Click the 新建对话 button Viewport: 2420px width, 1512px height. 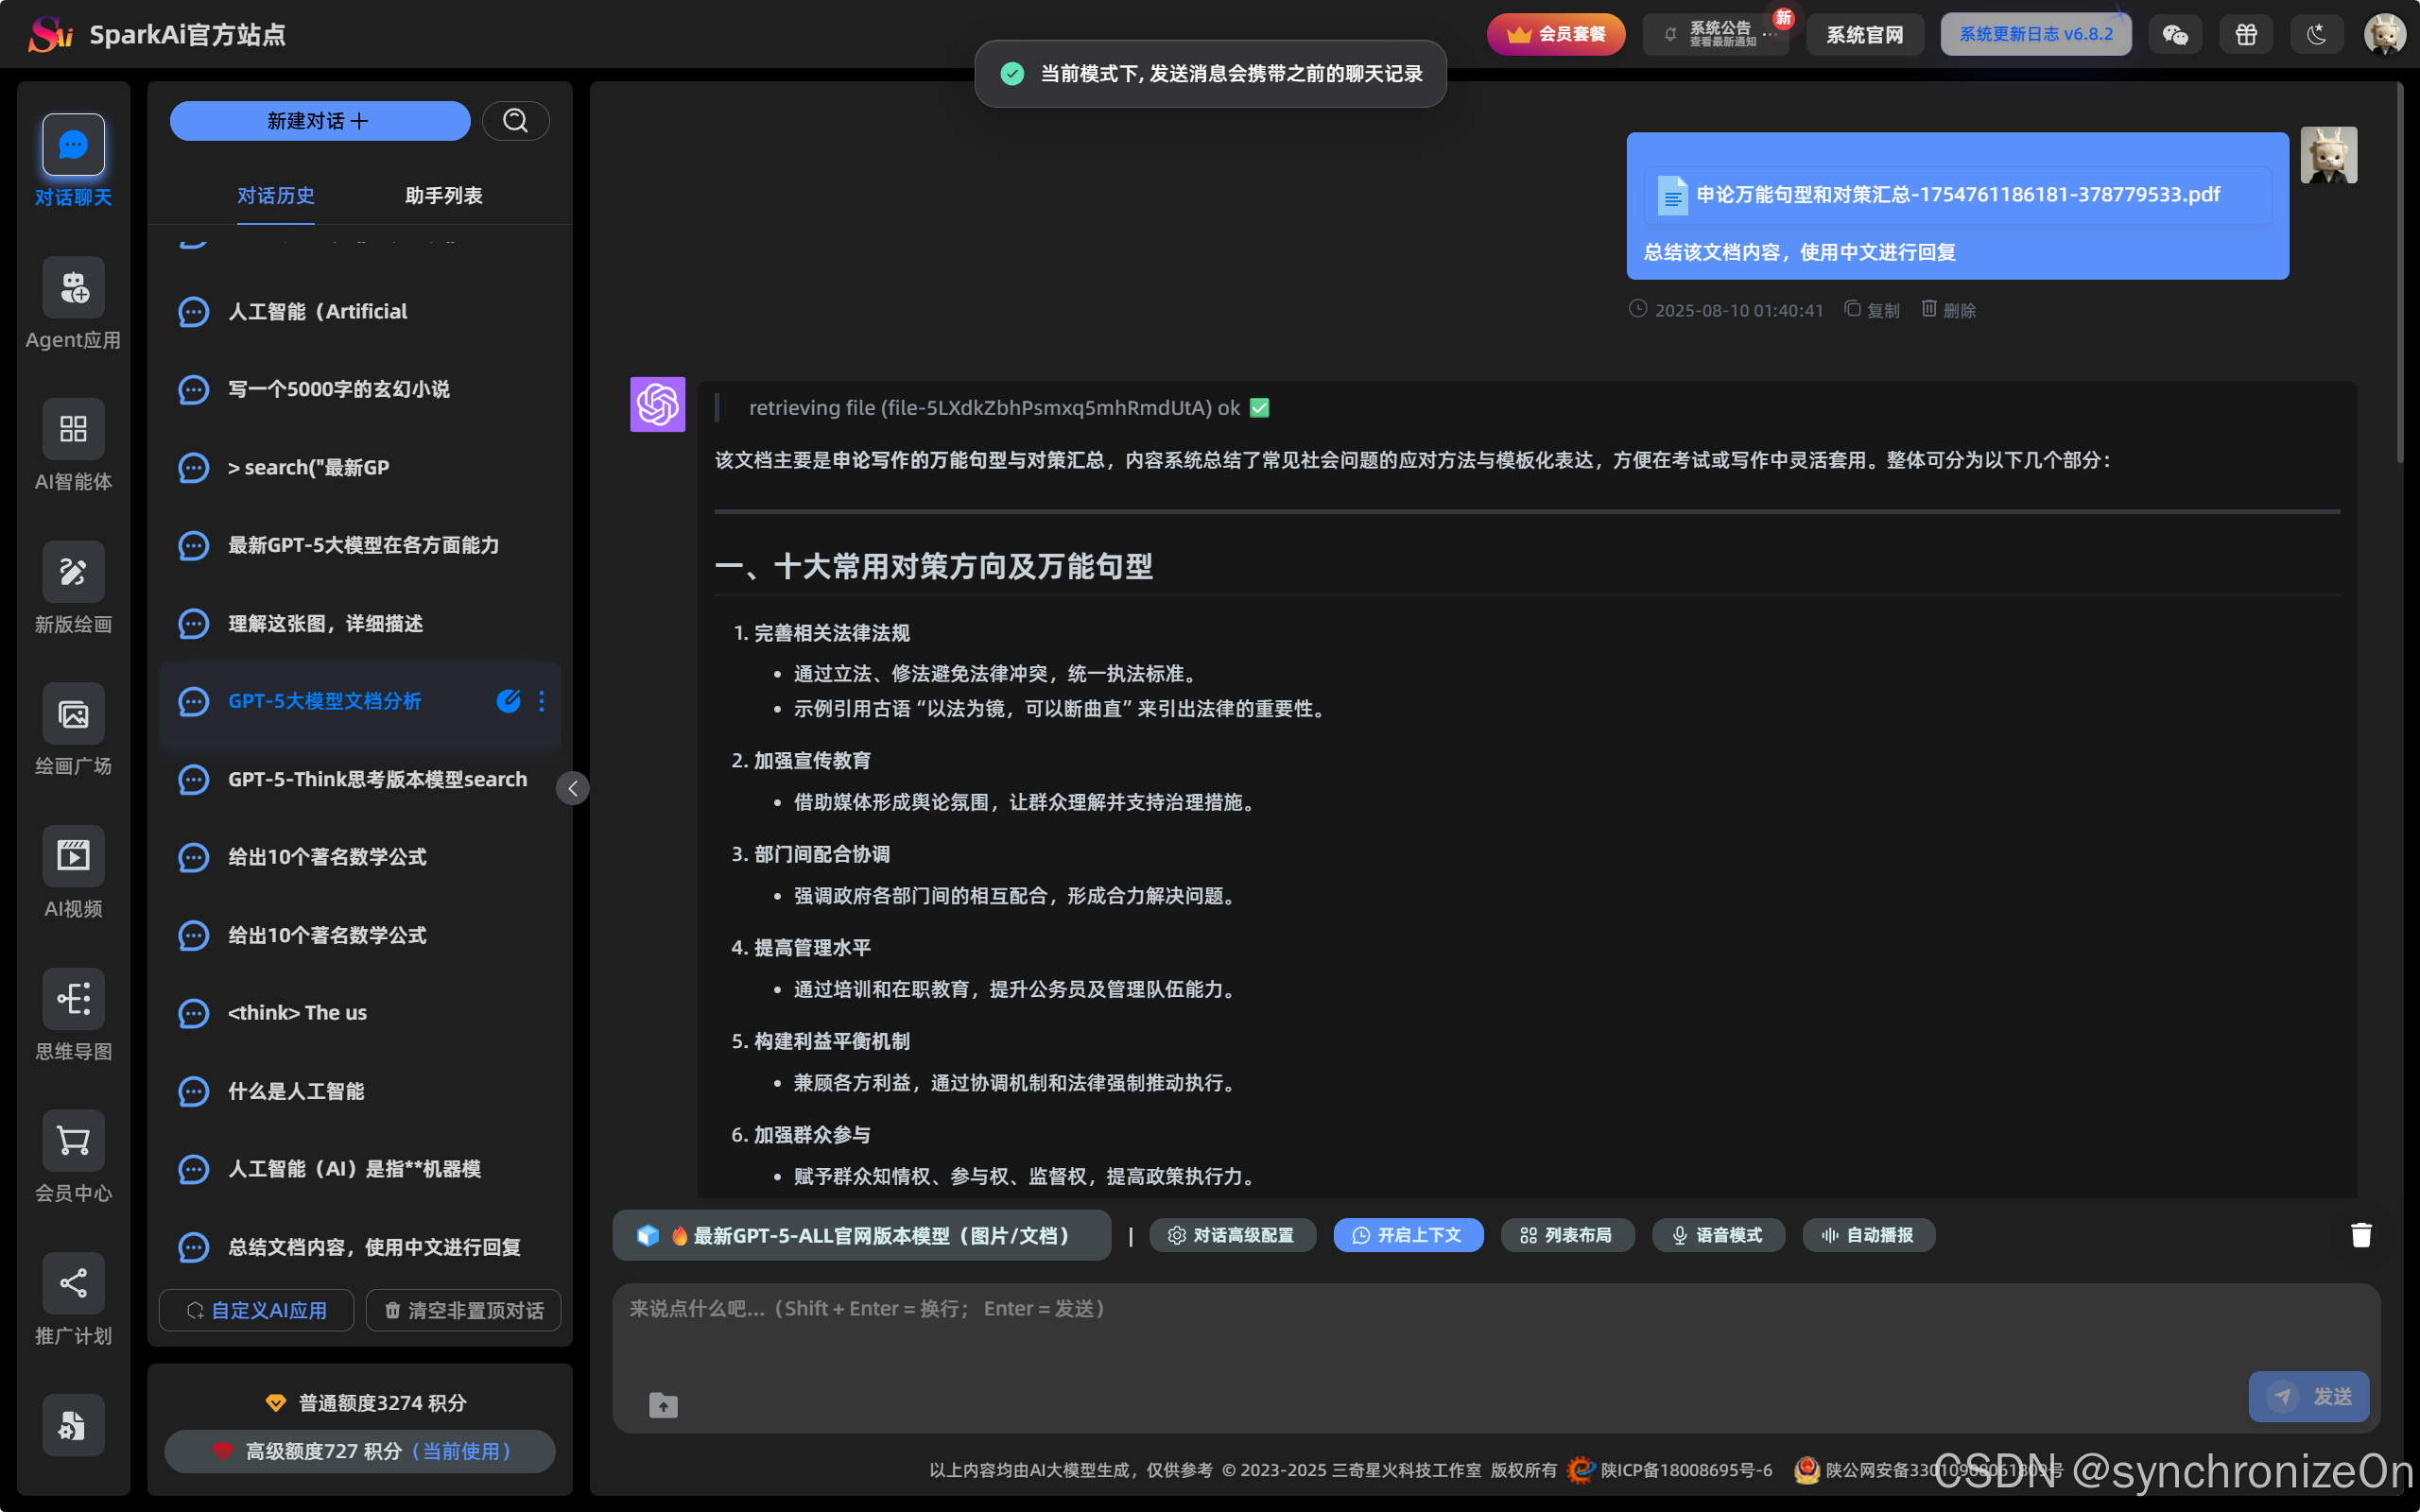pyautogui.click(x=319, y=121)
